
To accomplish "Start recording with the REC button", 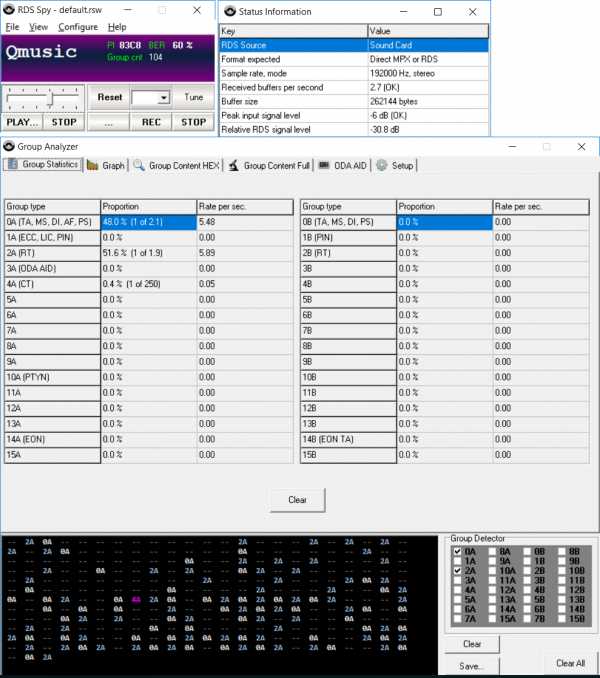I will [151, 122].
